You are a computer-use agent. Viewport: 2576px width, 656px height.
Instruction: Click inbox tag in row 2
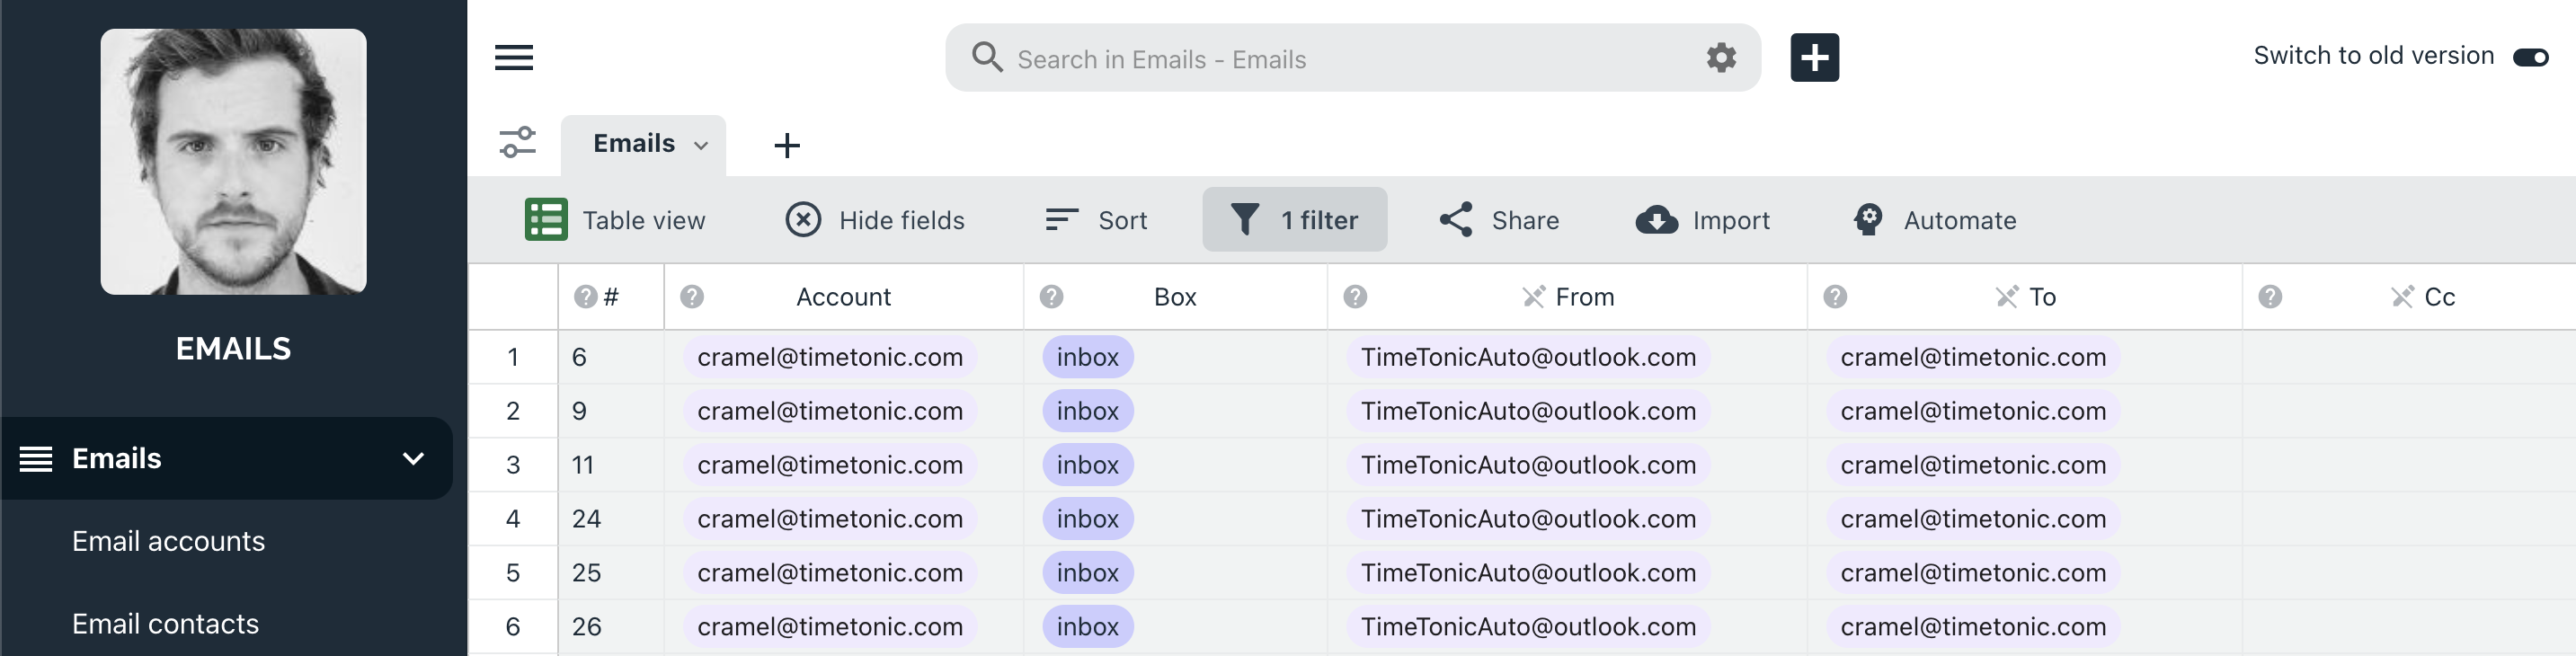[x=1088, y=411]
